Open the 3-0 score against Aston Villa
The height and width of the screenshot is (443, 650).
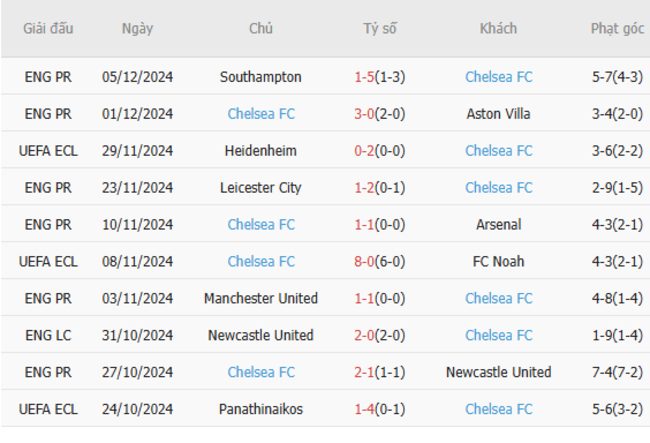point(364,114)
